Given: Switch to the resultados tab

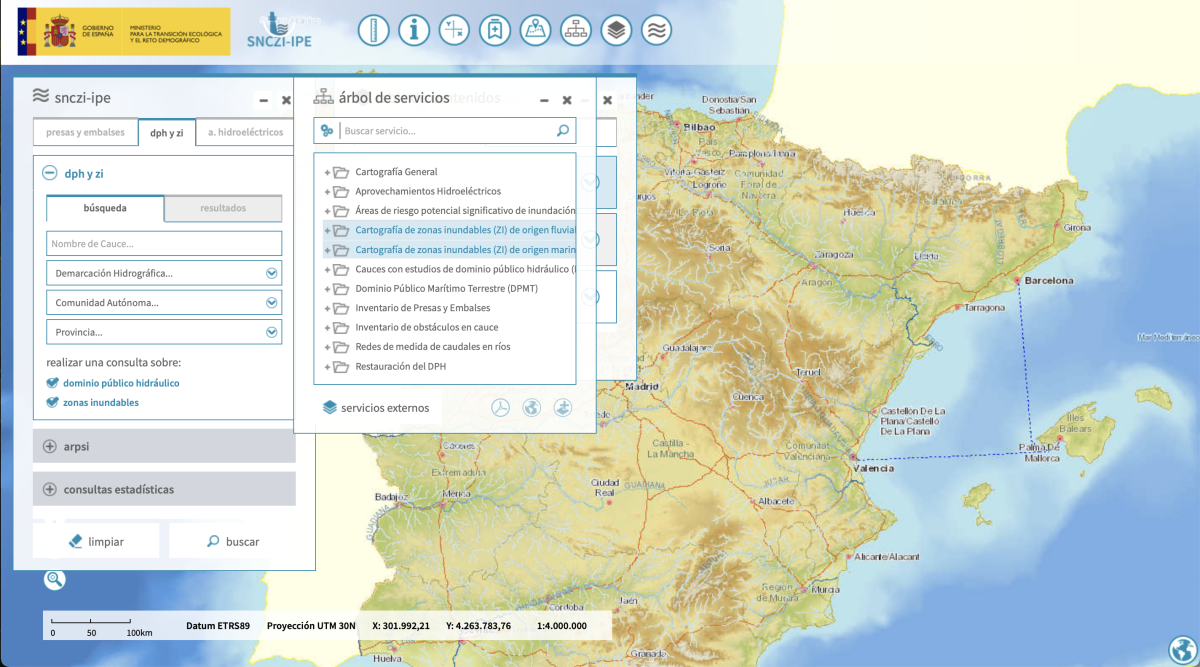Looking at the screenshot, I should point(223,208).
